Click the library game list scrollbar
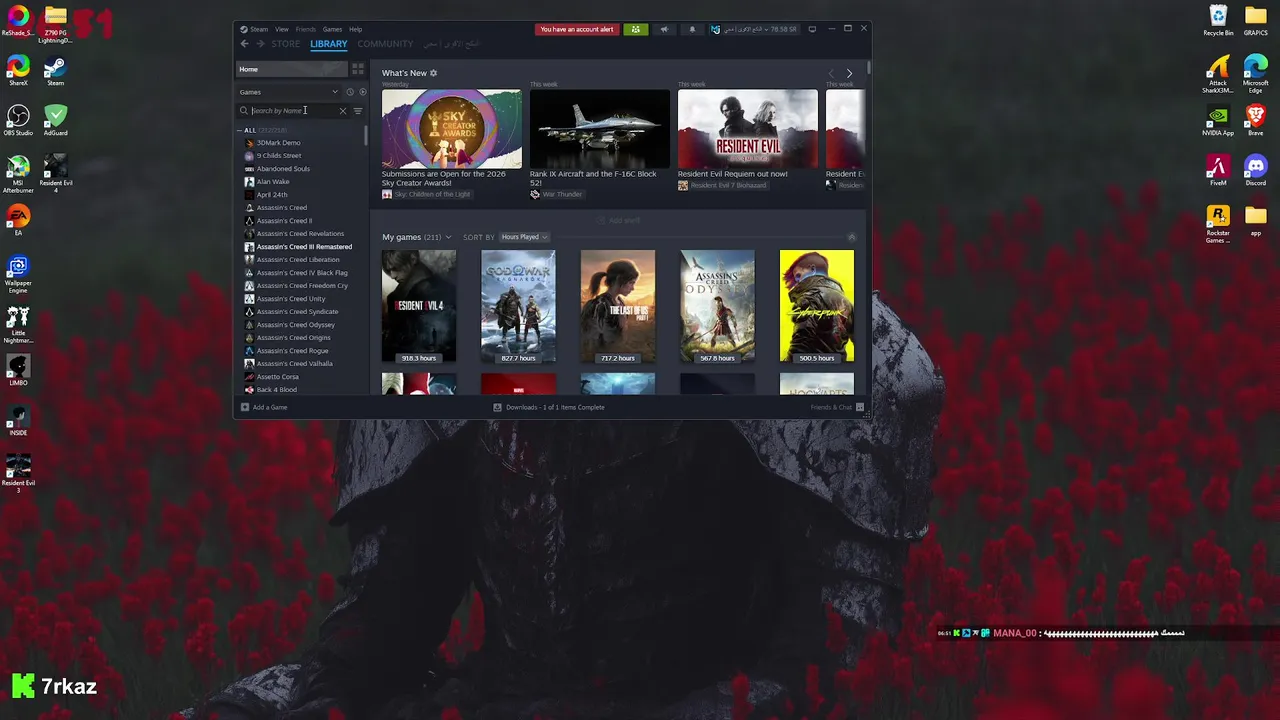 tap(366, 135)
